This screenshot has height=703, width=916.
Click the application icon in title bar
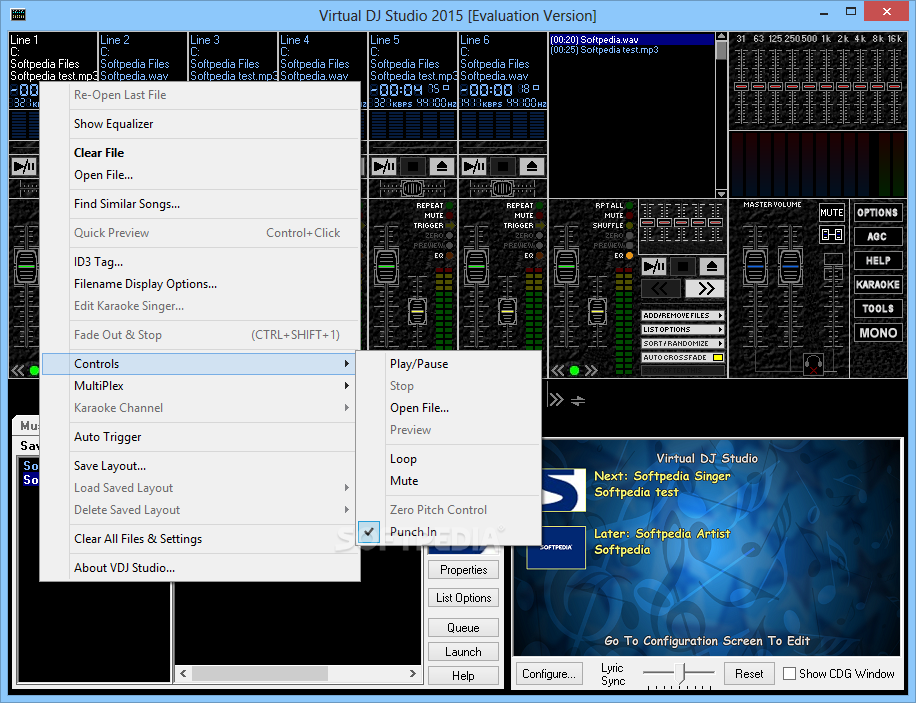18,15
